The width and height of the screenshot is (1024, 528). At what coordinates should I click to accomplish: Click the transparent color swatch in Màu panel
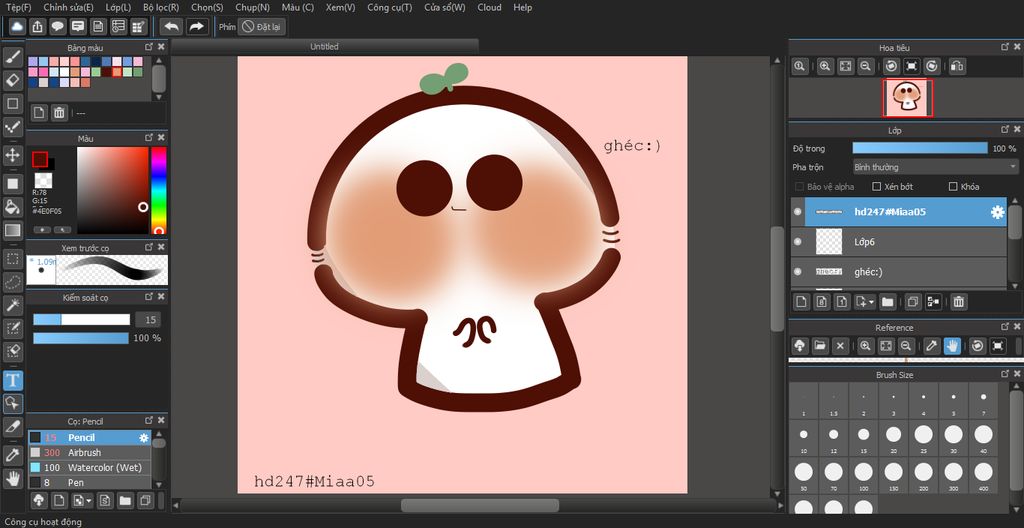(x=44, y=180)
